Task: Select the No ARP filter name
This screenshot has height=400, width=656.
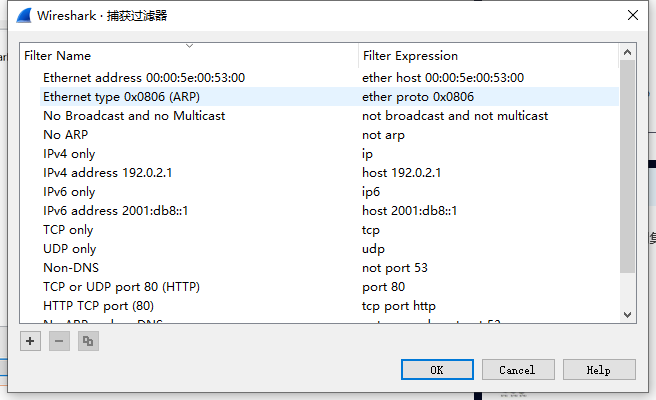Action: [66, 135]
